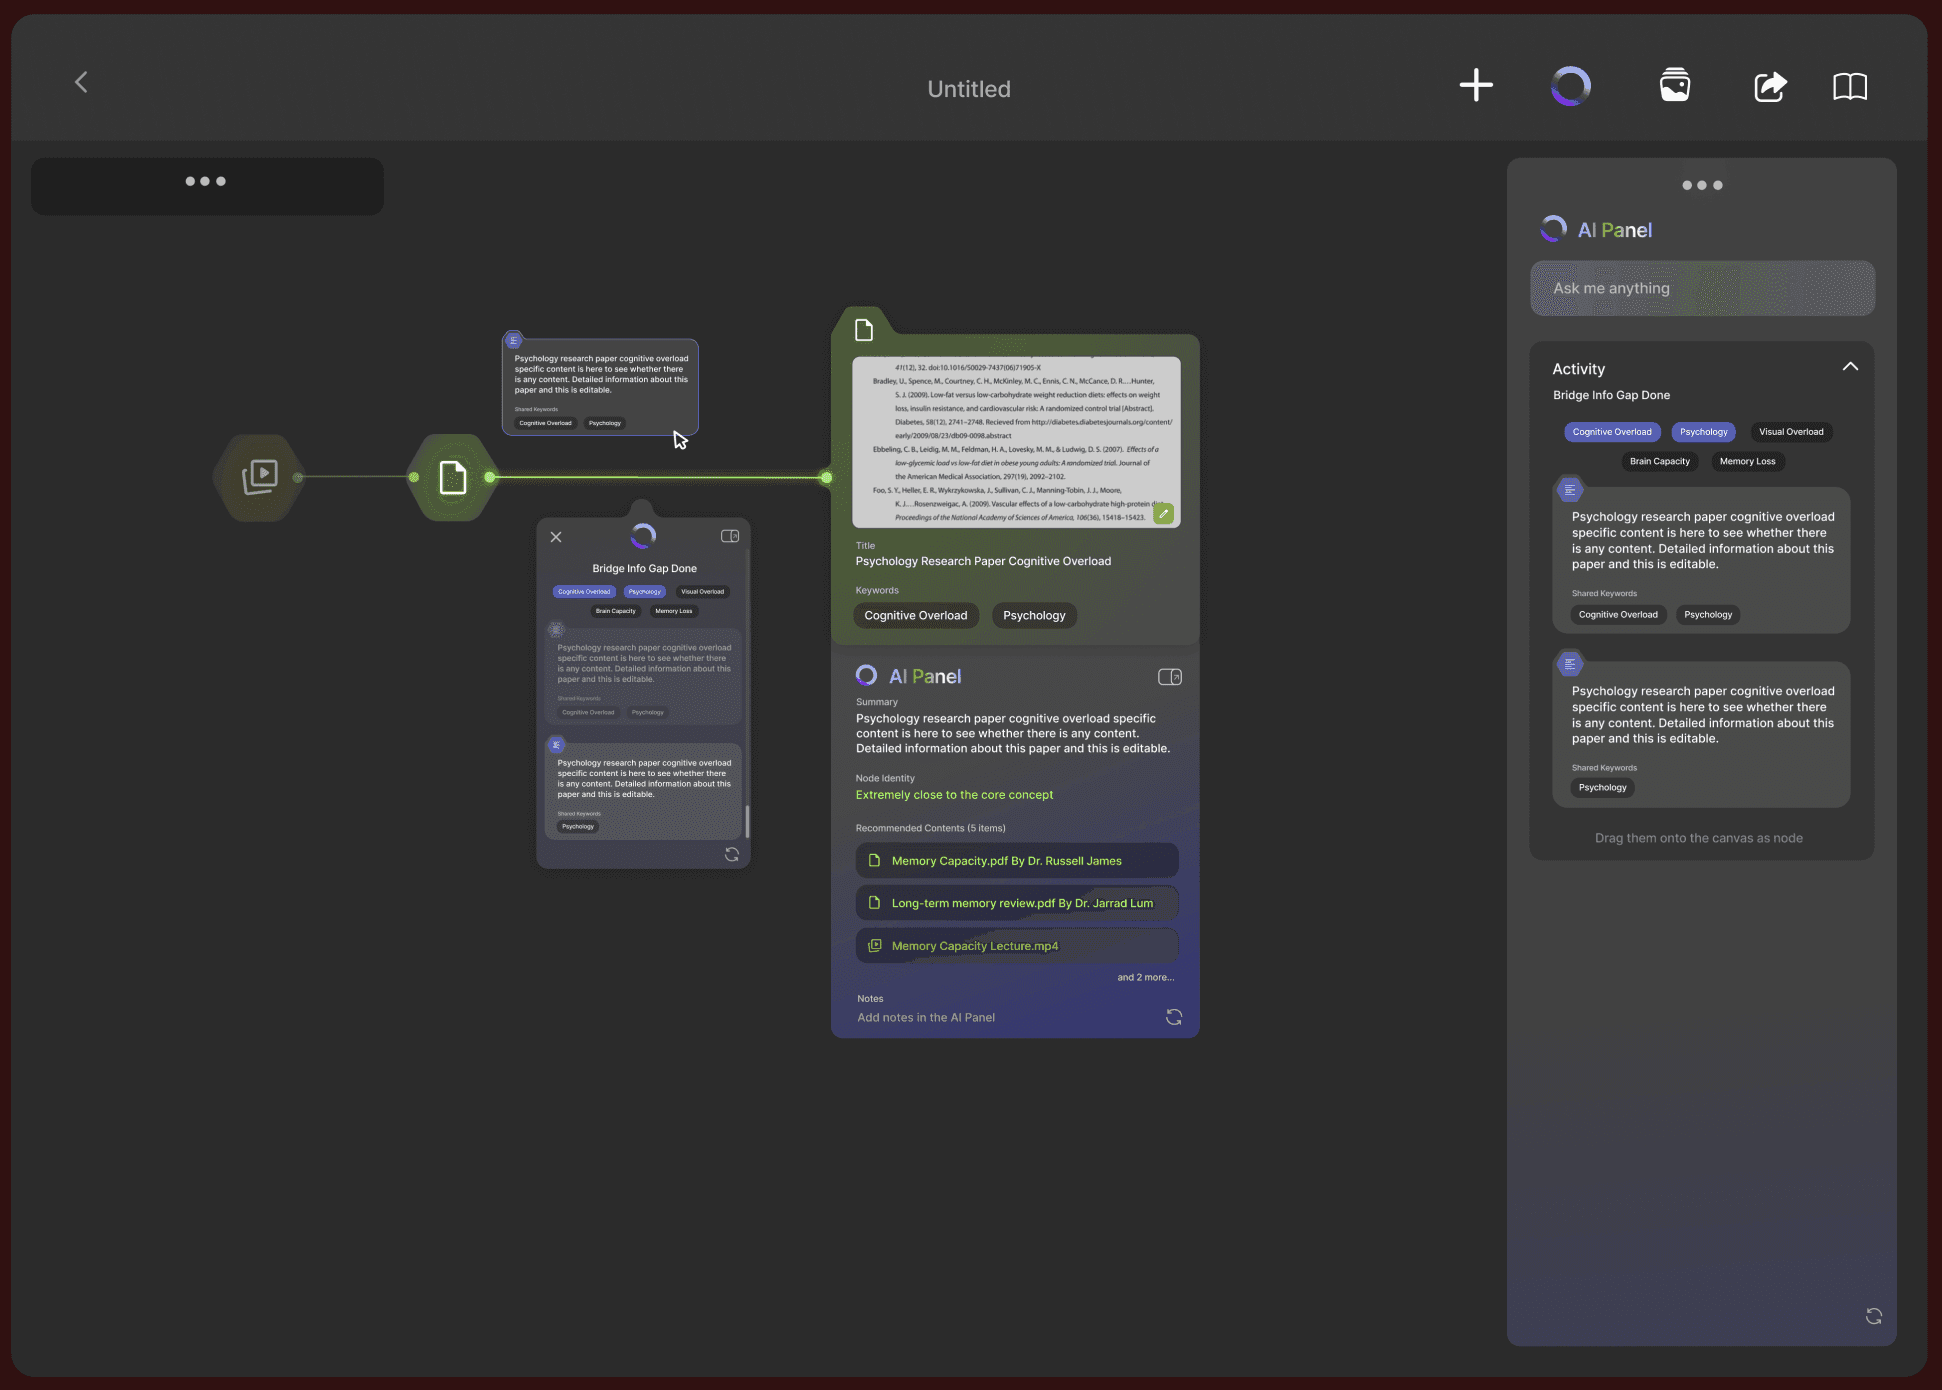Close the Bridge Info Gap popup

556,537
